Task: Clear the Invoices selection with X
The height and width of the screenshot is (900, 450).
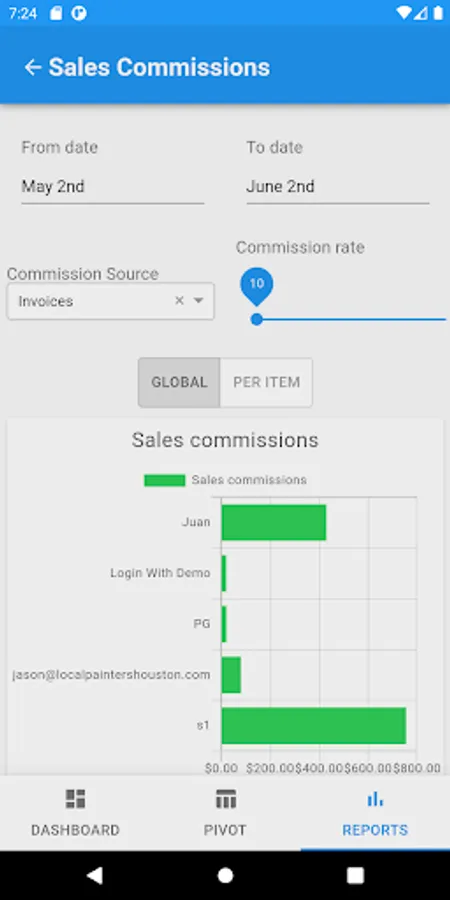Action: [179, 301]
